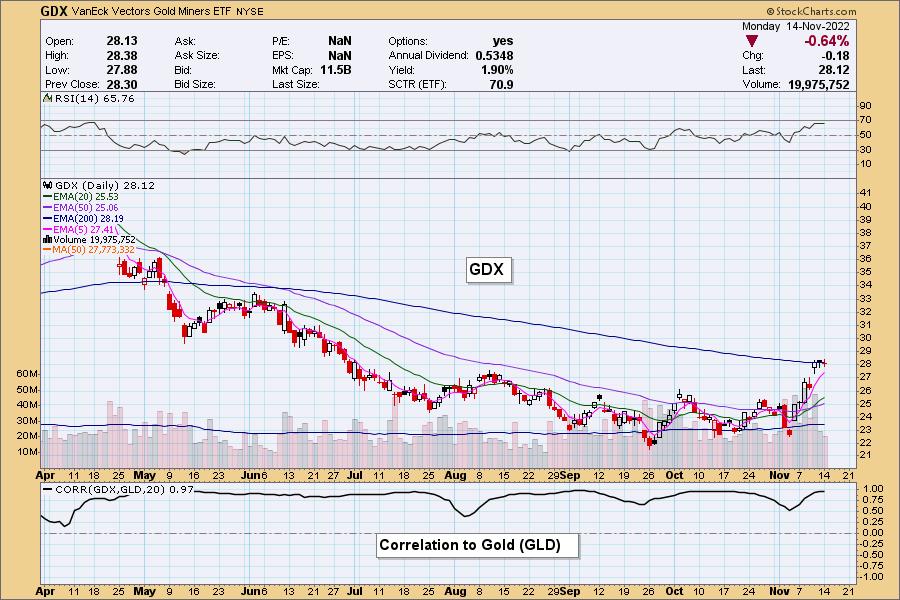Click the 'RSI(14) 65.76' panel label

pos(95,99)
